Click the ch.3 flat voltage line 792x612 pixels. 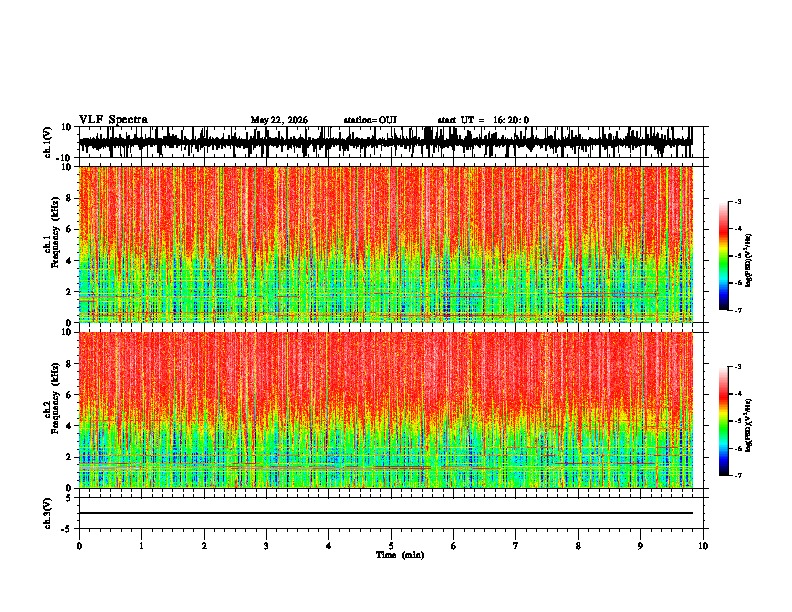click(385, 513)
